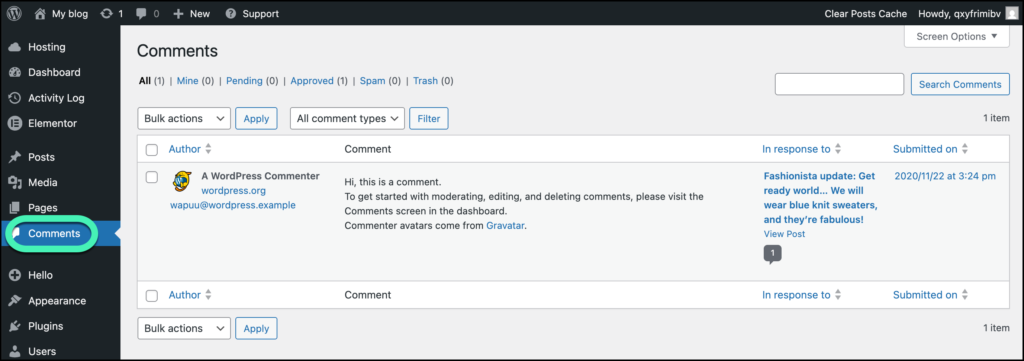Click the Wapuu commenter avatar
Image resolution: width=1024 pixels, height=361 pixels.
click(x=182, y=181)
